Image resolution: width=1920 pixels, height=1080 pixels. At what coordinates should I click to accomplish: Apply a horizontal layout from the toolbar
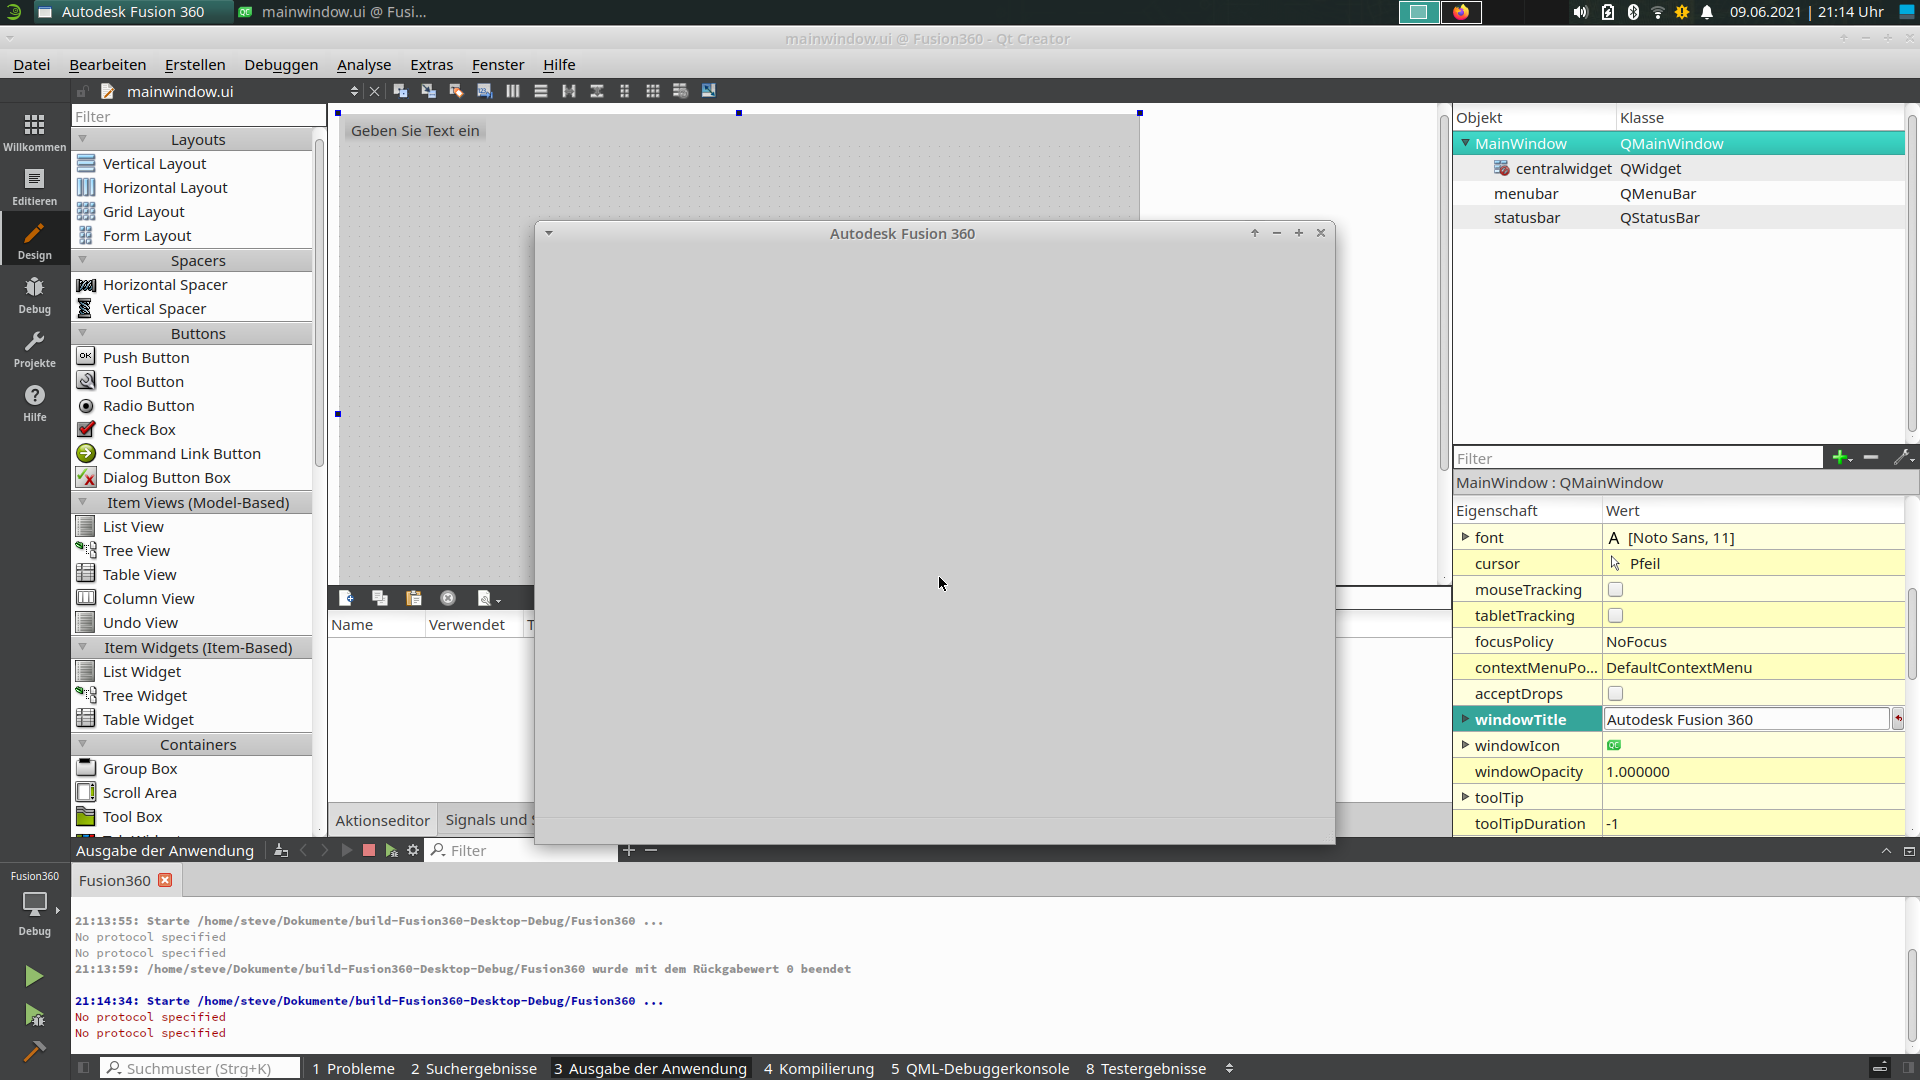(513, 91)
